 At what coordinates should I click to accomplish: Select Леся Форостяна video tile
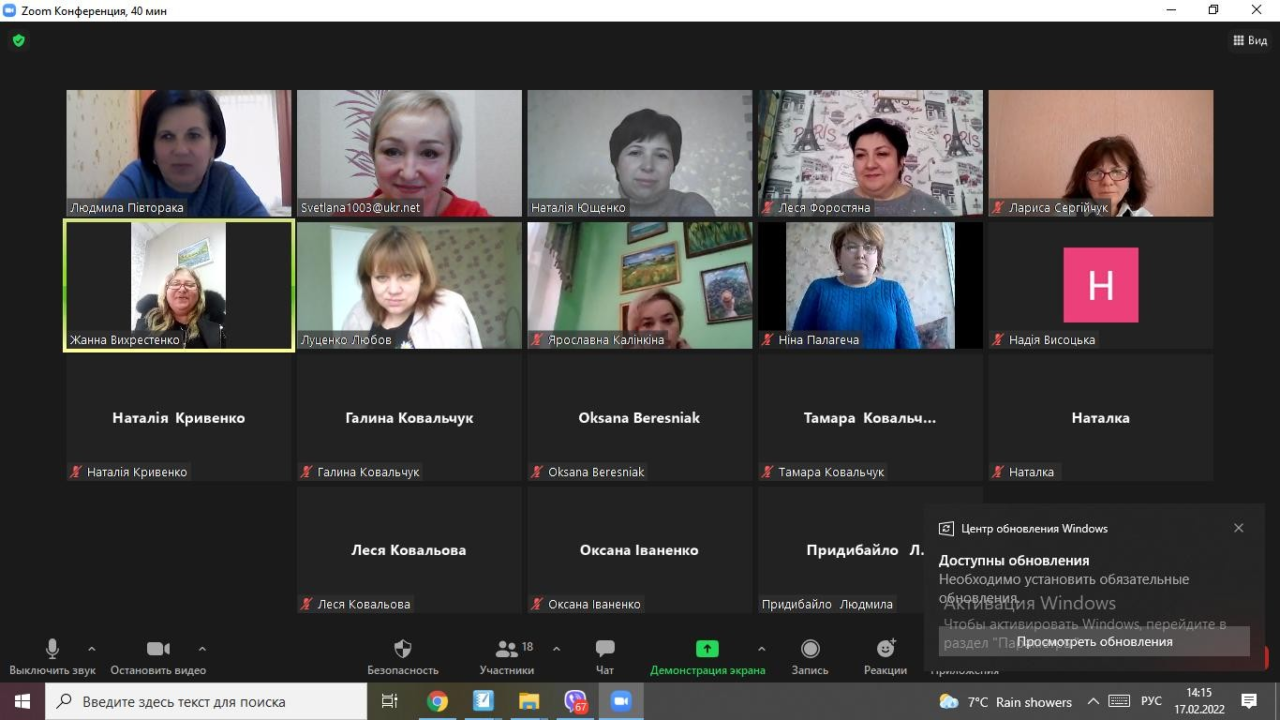pos(870,153)
